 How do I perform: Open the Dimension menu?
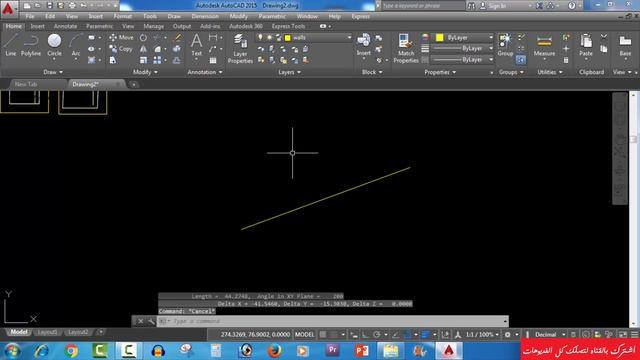point(205,17)
